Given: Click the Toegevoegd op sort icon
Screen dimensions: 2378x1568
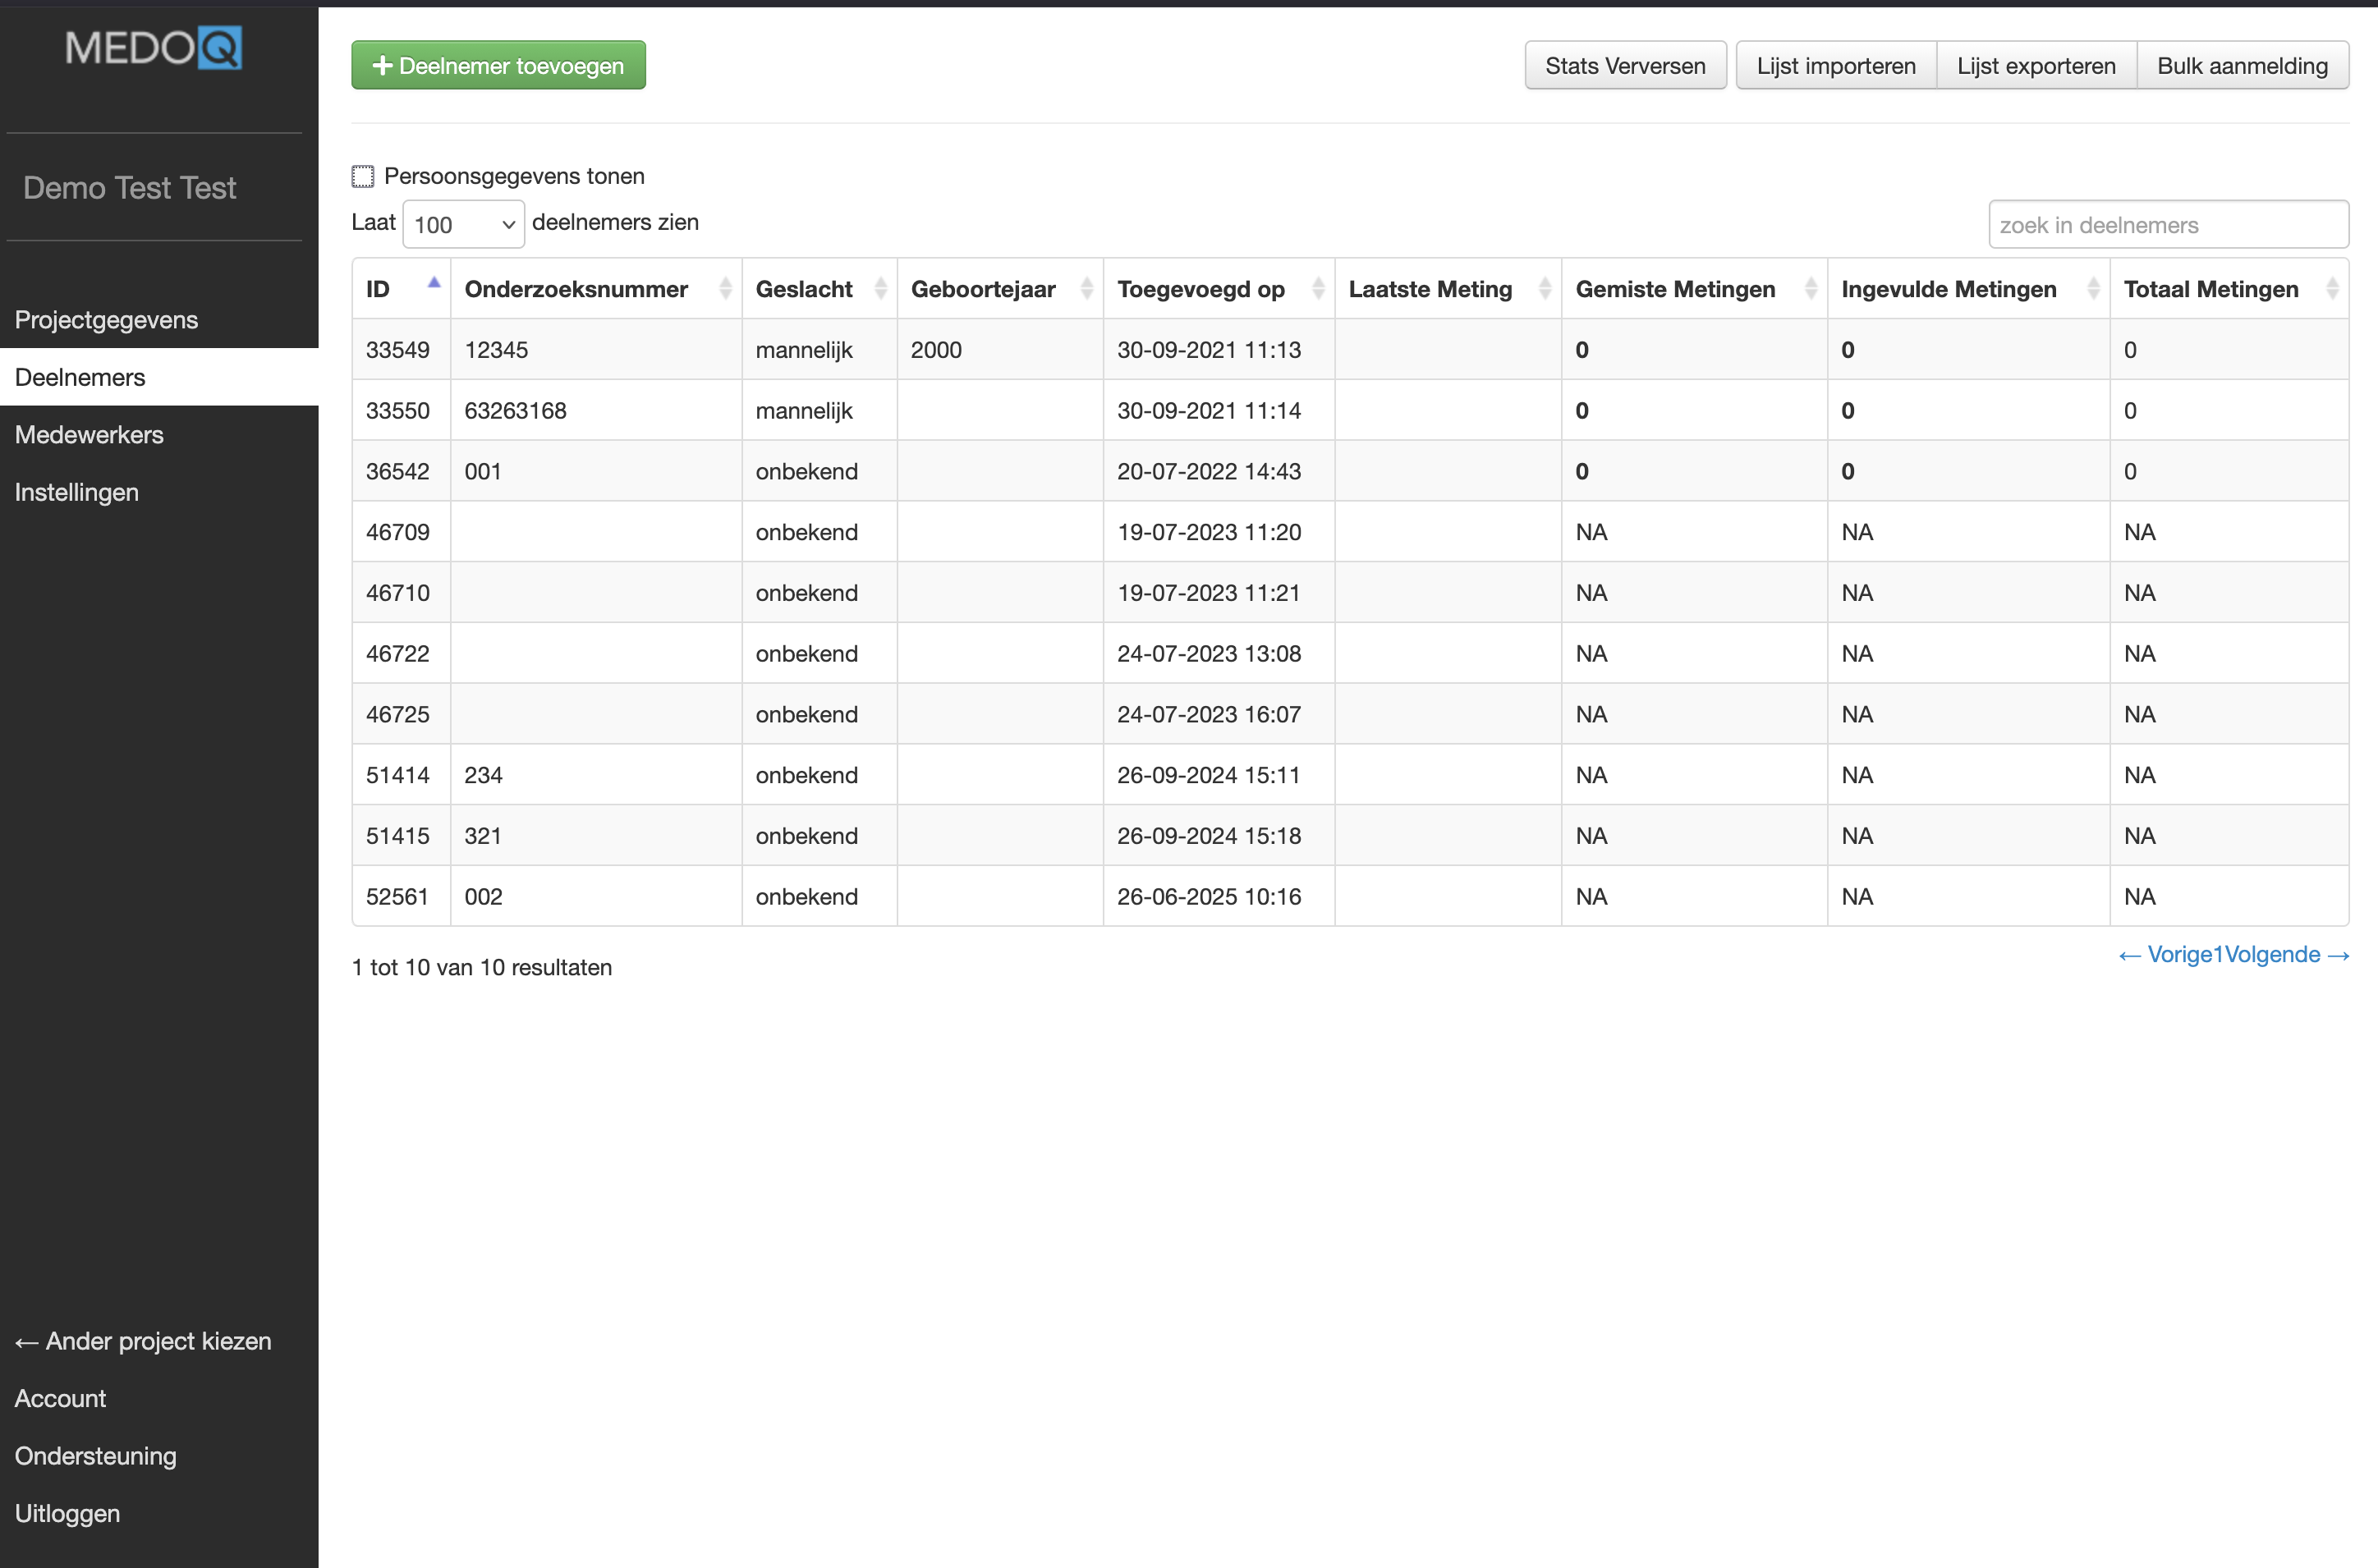Looking at the screenshot, I should 1318,289.
